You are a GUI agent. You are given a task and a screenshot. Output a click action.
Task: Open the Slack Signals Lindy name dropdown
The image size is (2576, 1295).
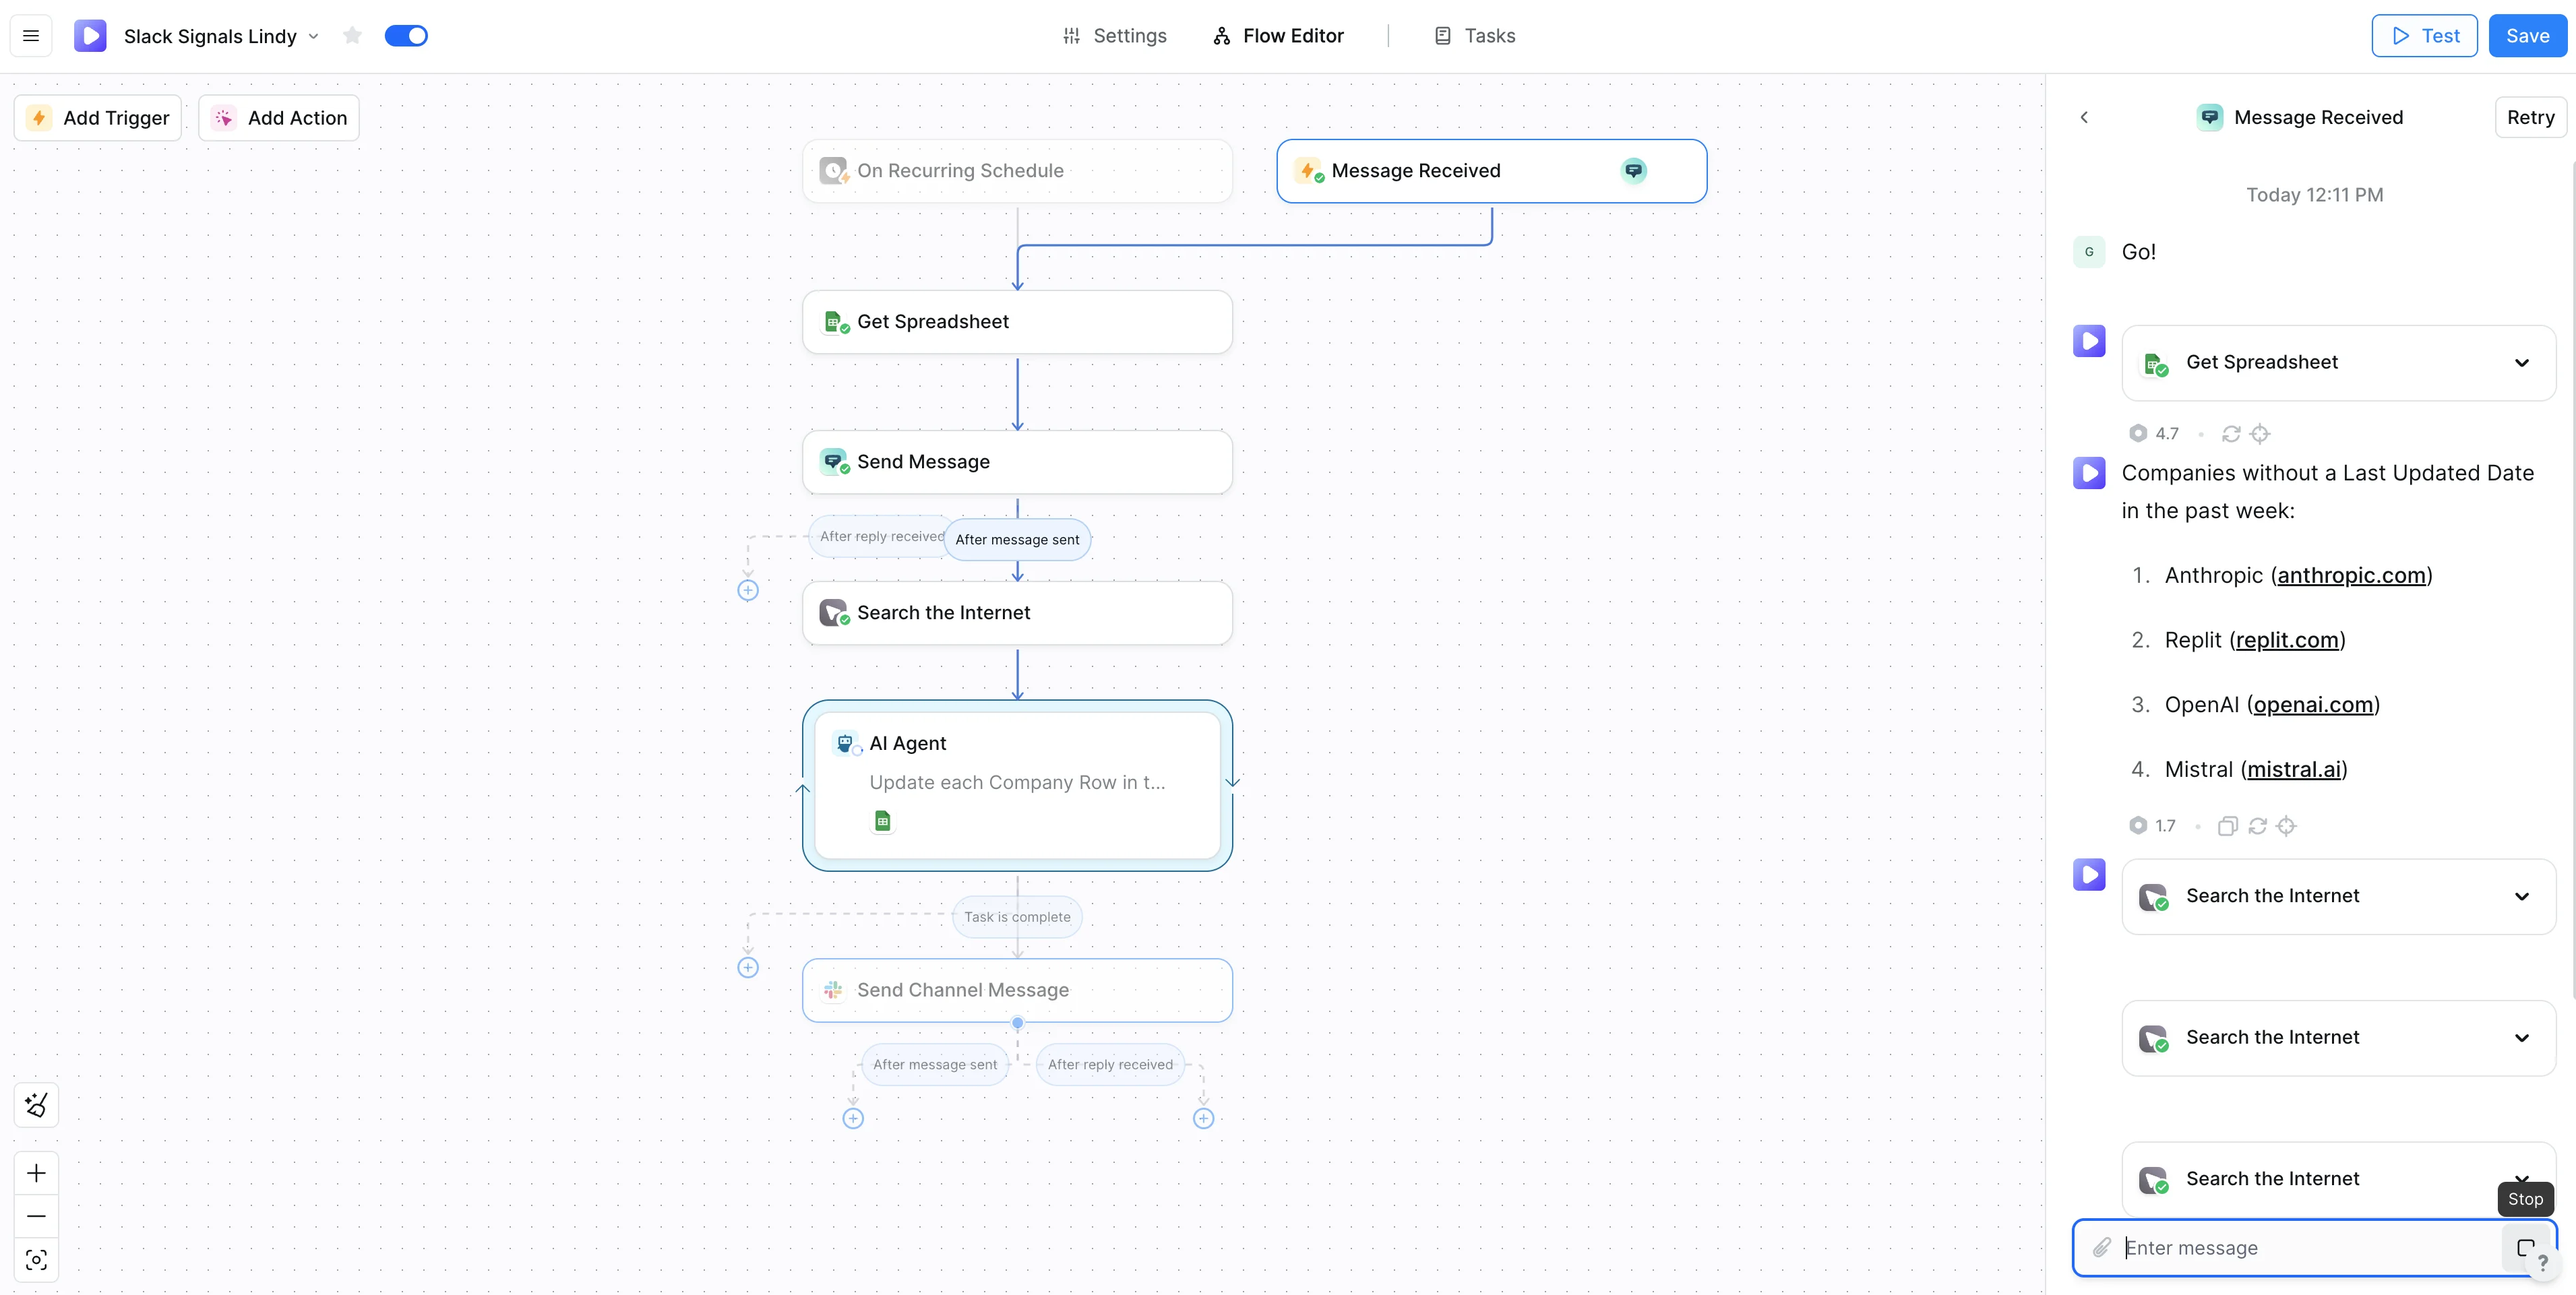[x=313, y=36]
